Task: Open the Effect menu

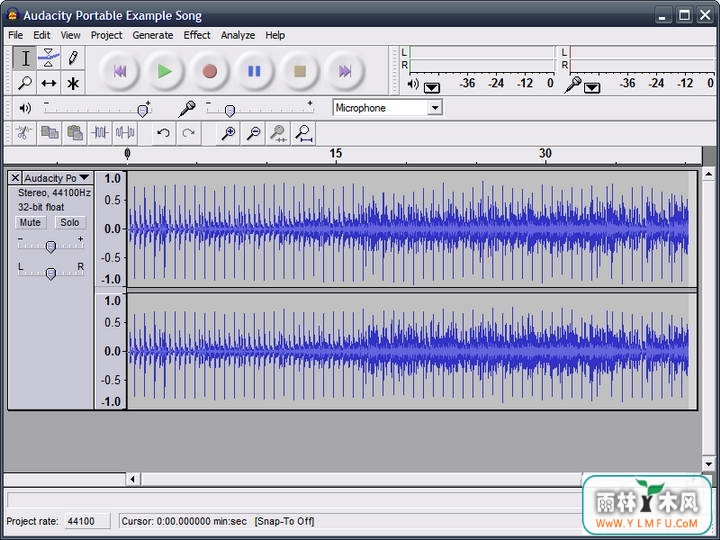Action: (x=197, y=35)
